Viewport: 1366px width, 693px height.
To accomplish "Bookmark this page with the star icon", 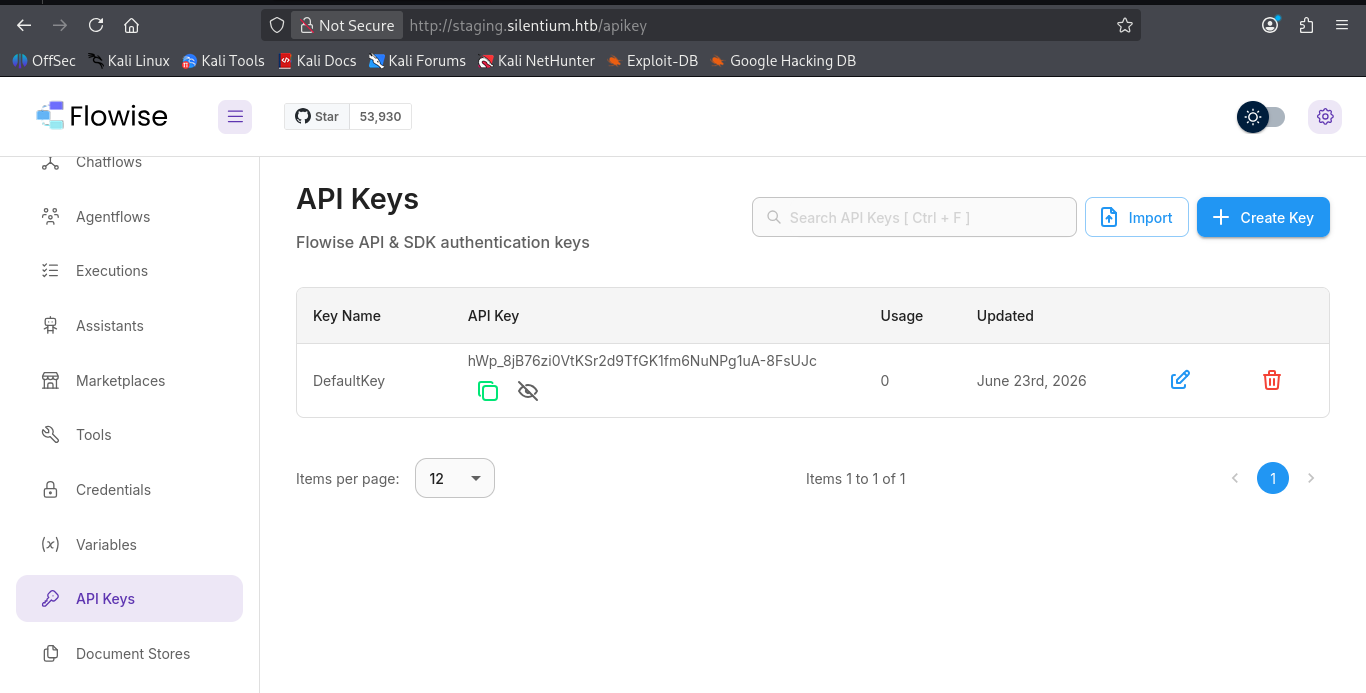I will coord(1125,25).
